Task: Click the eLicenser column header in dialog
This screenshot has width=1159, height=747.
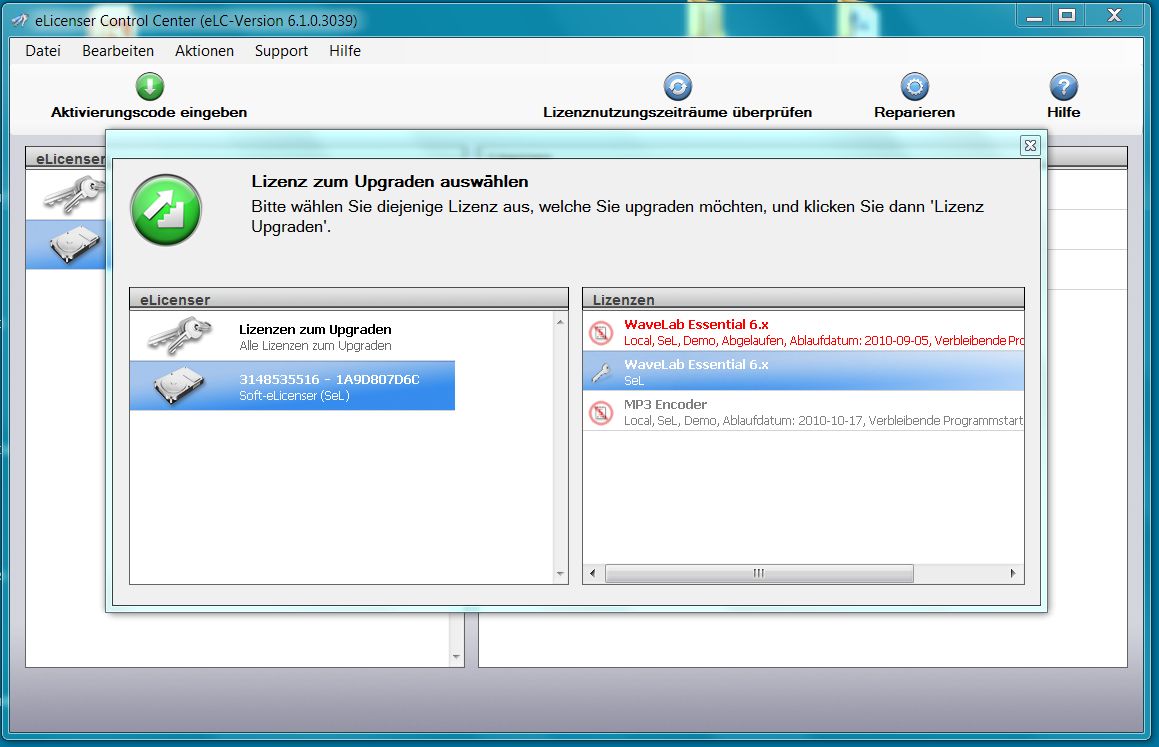Action: 349,299
